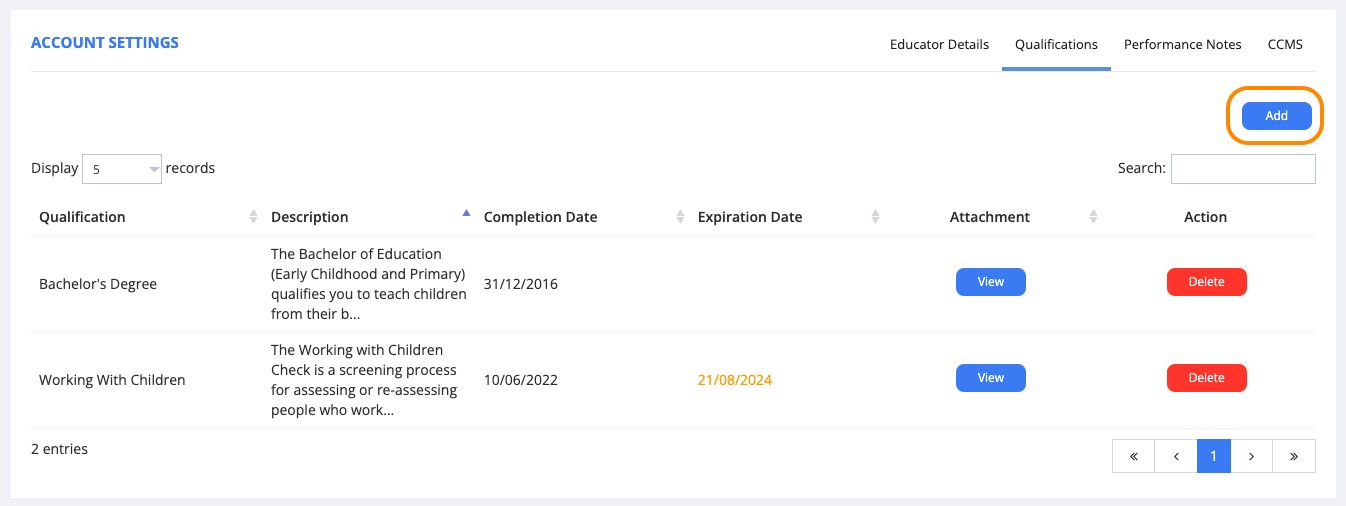Switch to Educator Details tab
The width and height of the screenshot is (1346, 506).
(x=939, y=45)
